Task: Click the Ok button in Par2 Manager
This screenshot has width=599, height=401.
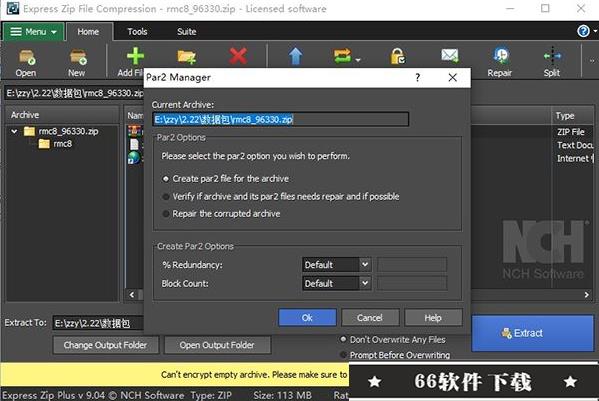Action: pyautogui.click(x=308, y=318)
